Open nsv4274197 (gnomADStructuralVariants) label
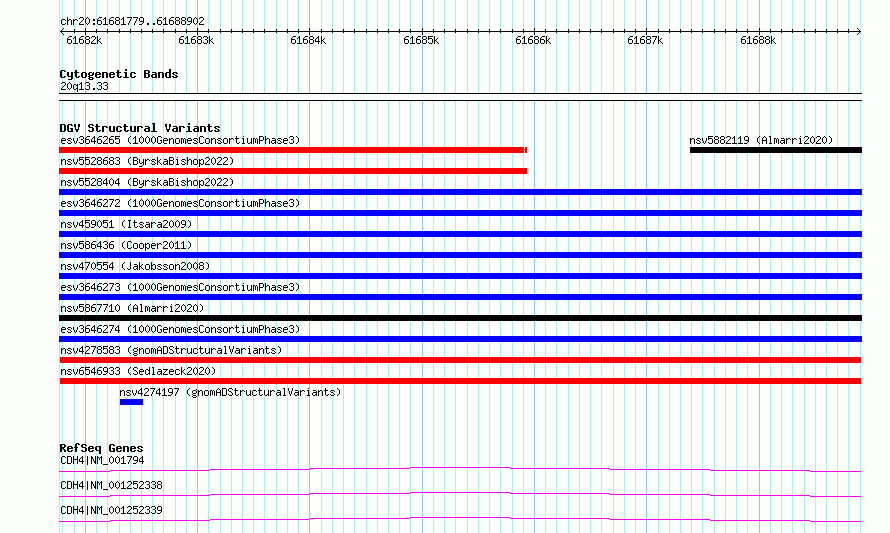This screenshot has height=533, width=890. (x=230, y=392)
